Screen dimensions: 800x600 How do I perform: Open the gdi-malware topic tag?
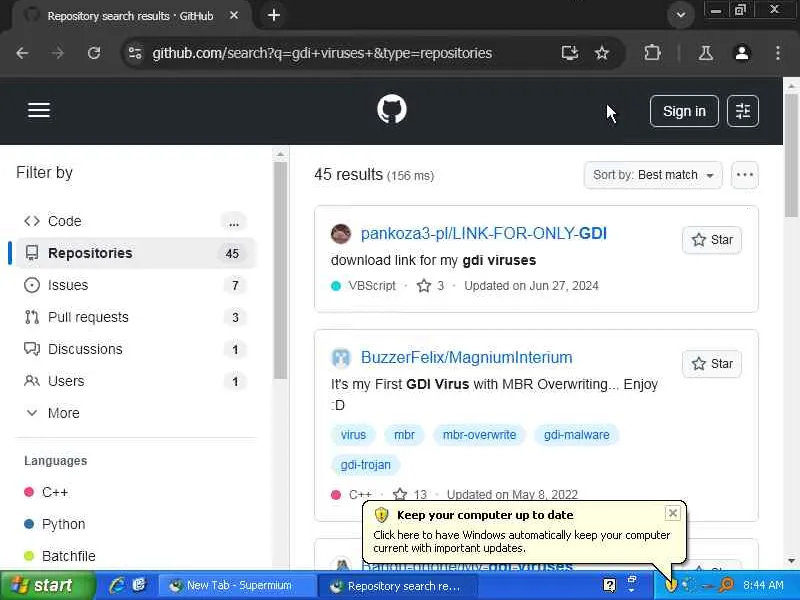tap(577, 435)
